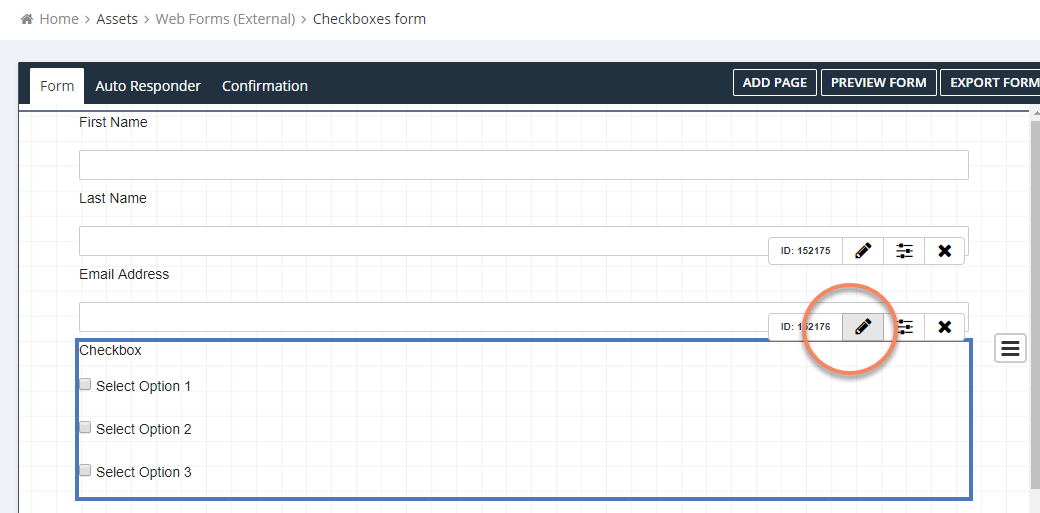The height and width of the screenshot is (513, 1040).
Task: Select the Checkboxes form breadcrumb text
Action: pos(369,19)
